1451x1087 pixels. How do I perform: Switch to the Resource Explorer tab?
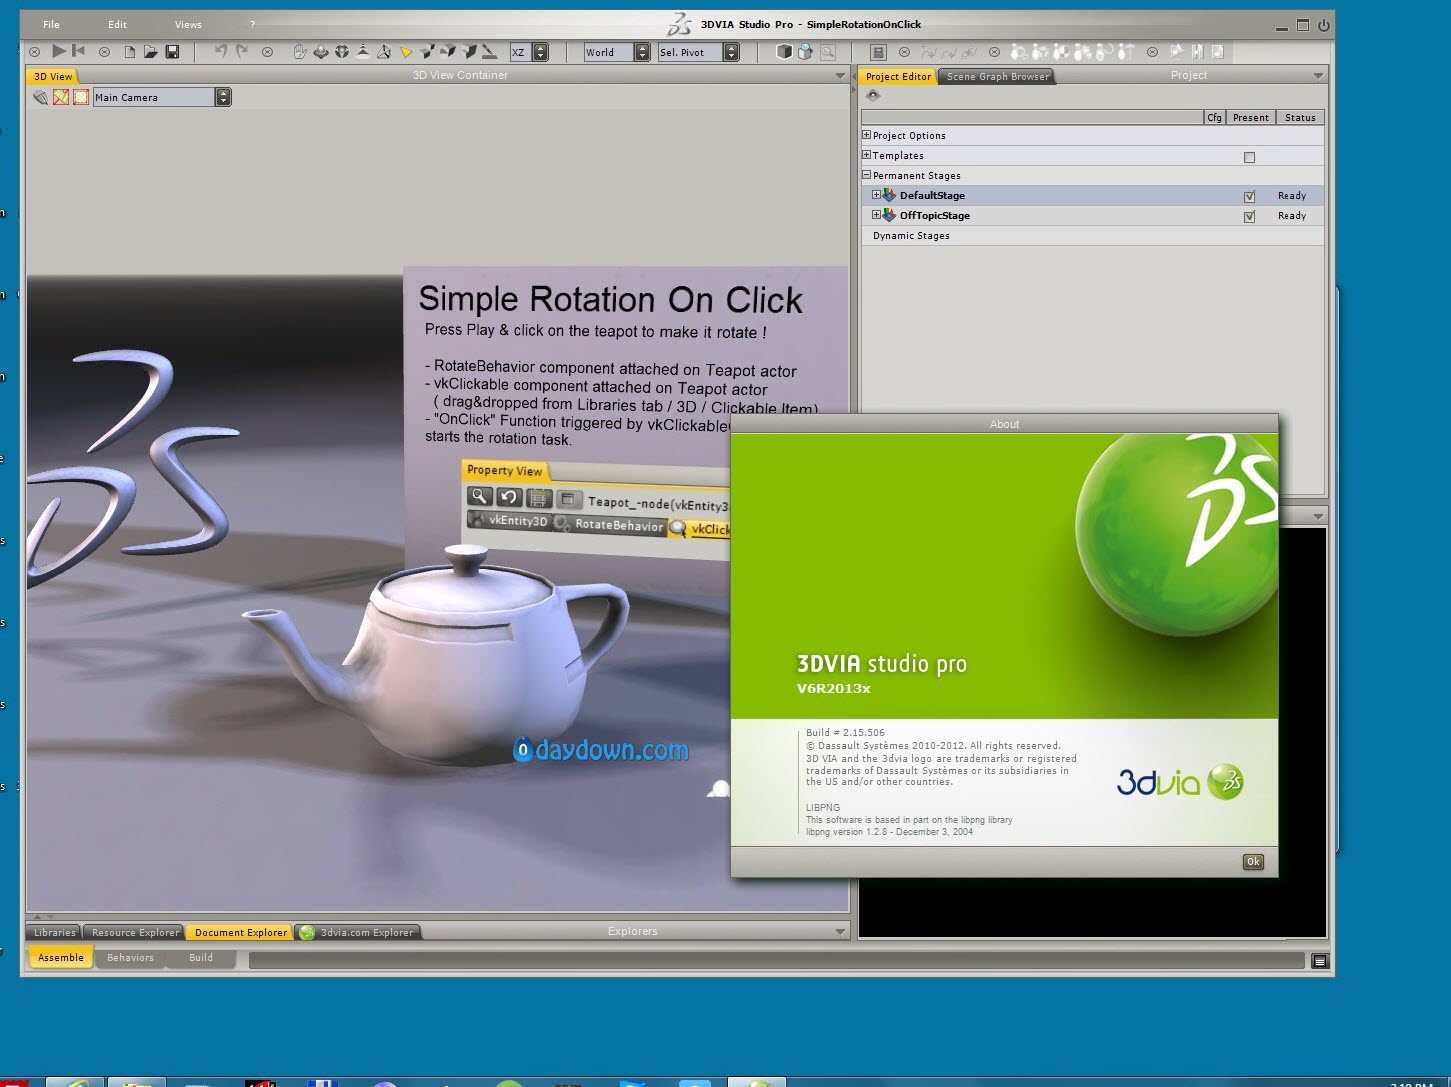(x=135, y=932)
